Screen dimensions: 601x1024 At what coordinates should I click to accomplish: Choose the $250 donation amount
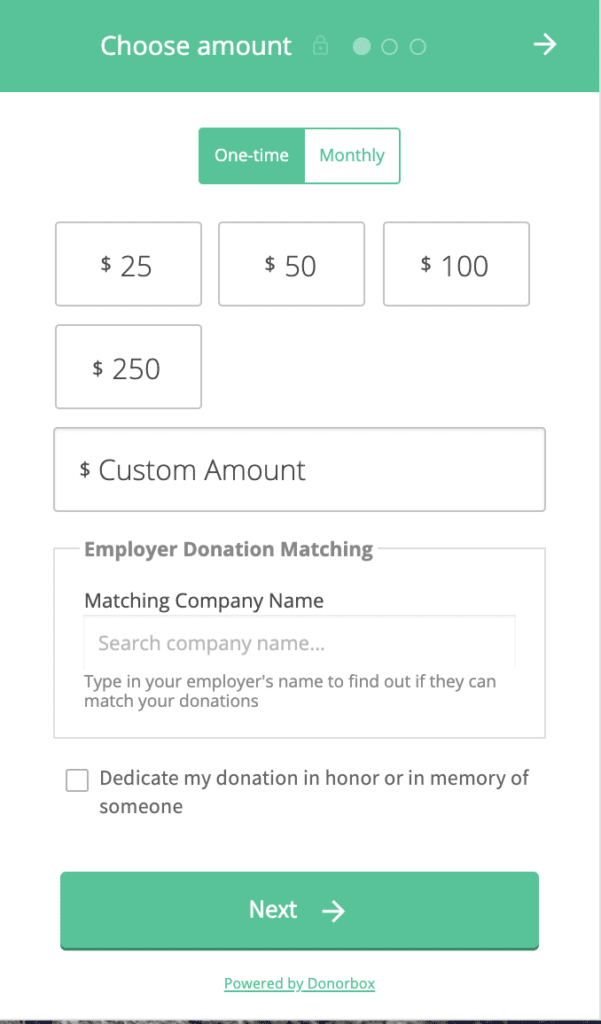click(128, 367)
